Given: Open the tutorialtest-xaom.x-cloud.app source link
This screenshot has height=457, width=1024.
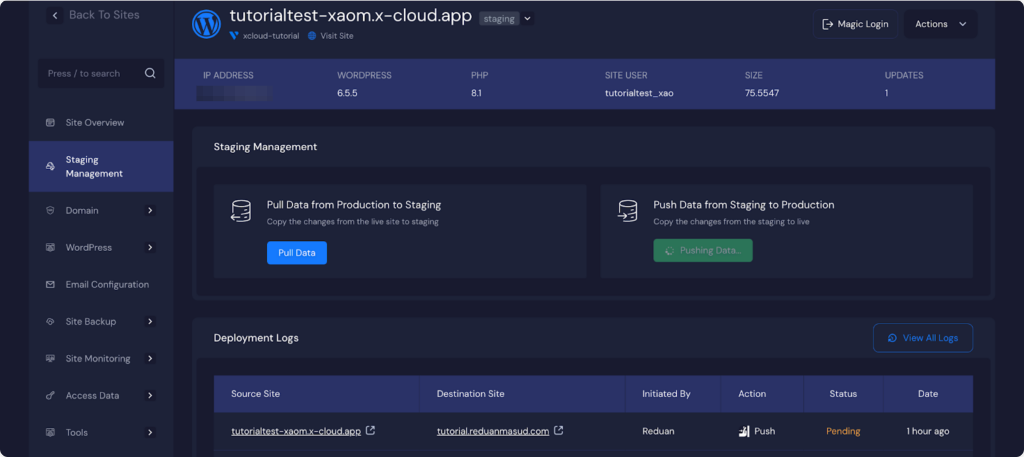Looking at the screenshot, I should (x=296, y=432).
